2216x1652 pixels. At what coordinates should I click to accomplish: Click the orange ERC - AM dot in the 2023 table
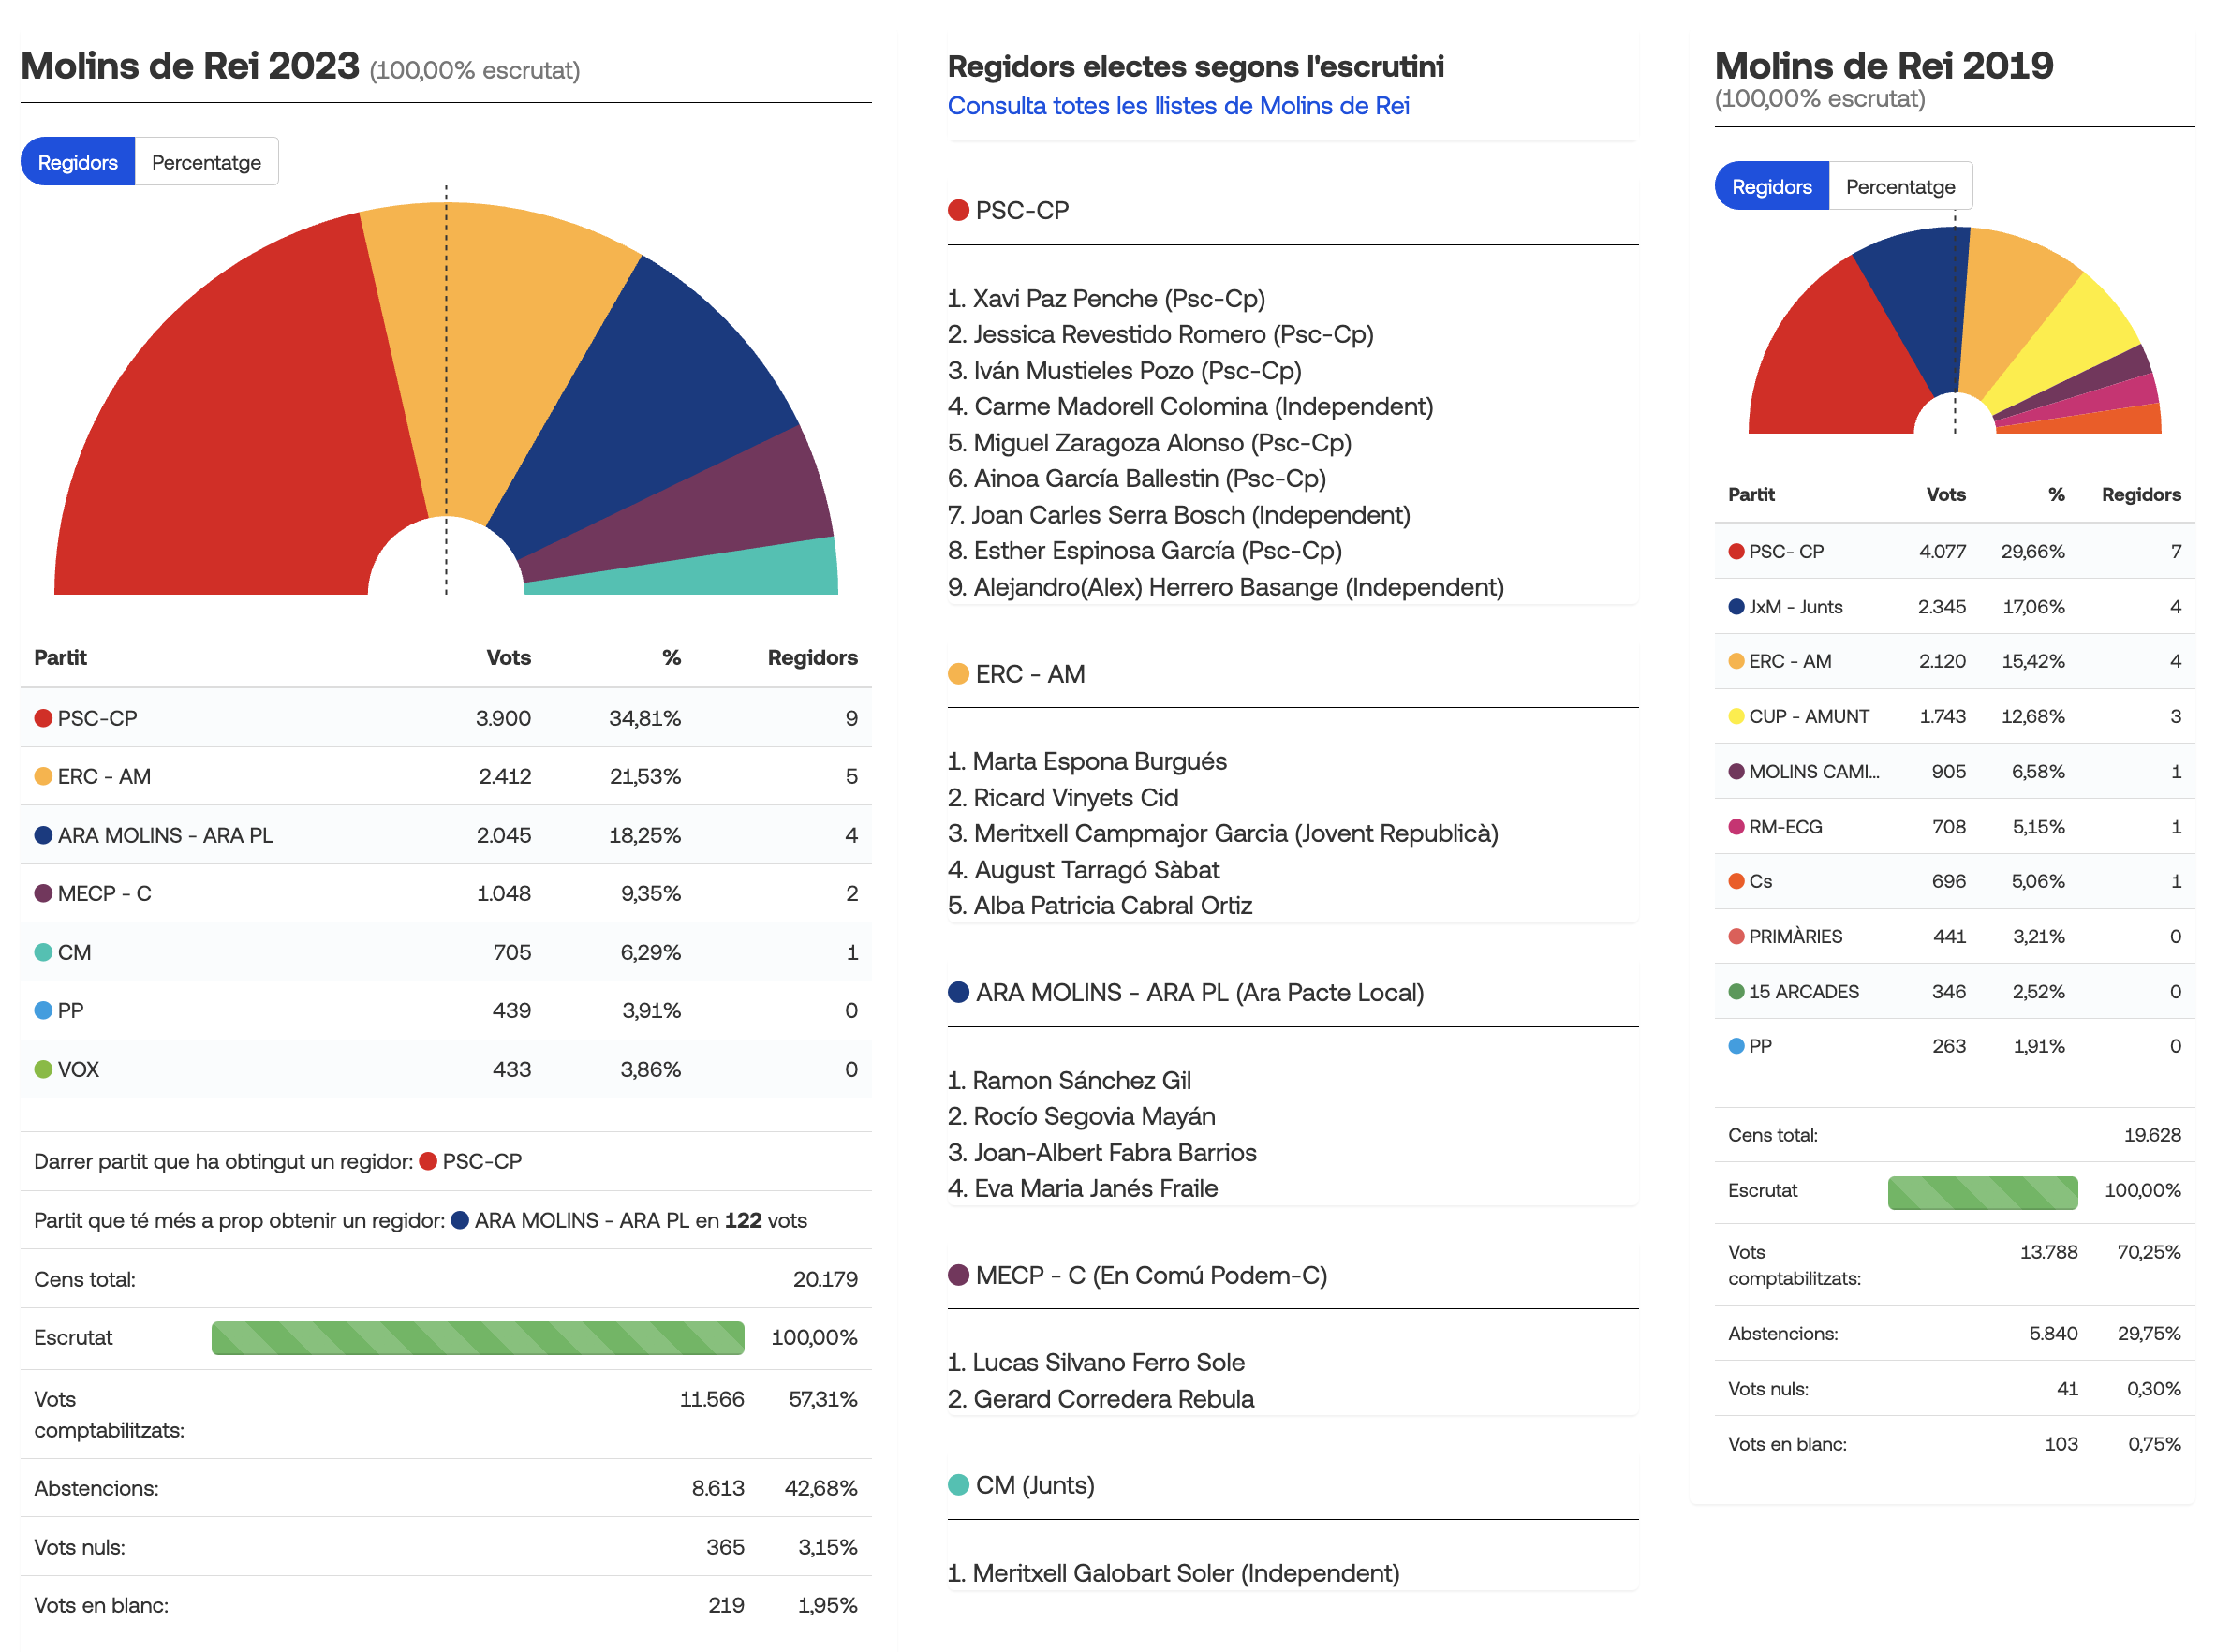[x=43, y=776]
